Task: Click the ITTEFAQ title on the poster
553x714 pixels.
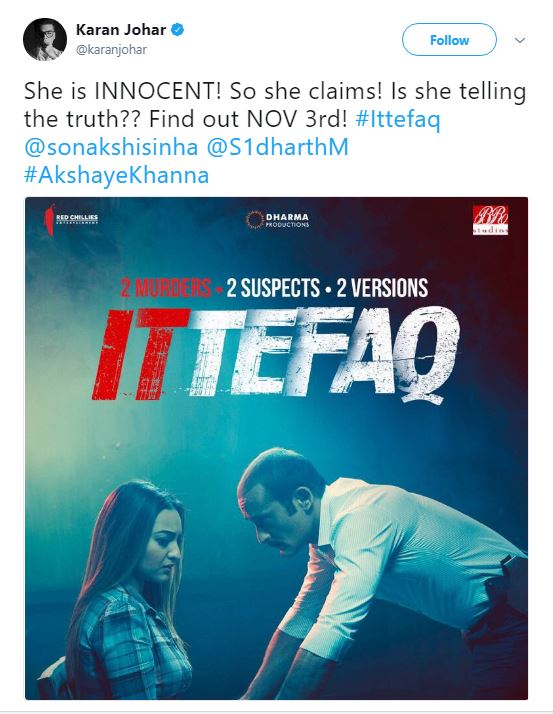Action: pyautogui.click(x=276, y=354)
